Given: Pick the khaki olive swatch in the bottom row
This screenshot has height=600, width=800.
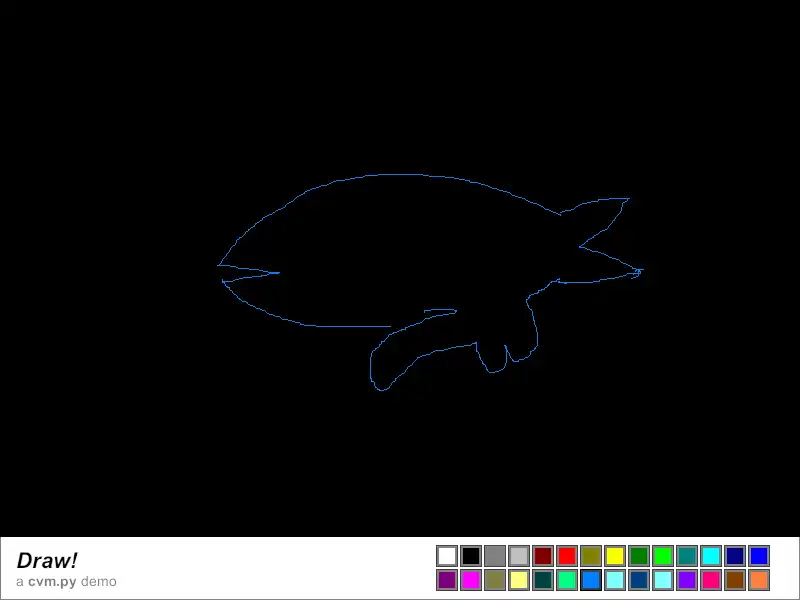Looking at the screenshot, I should pyautogui.click(x=495, y=580).
